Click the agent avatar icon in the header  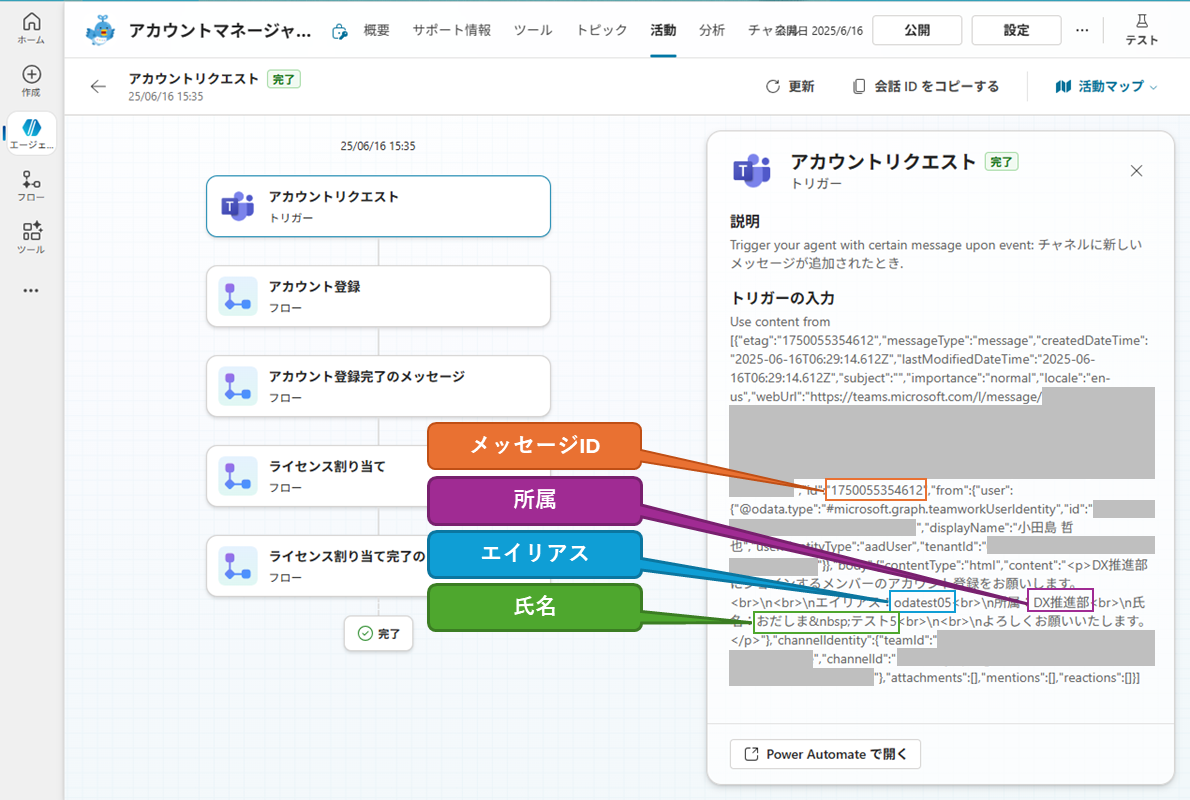click(x=101, y=30)
